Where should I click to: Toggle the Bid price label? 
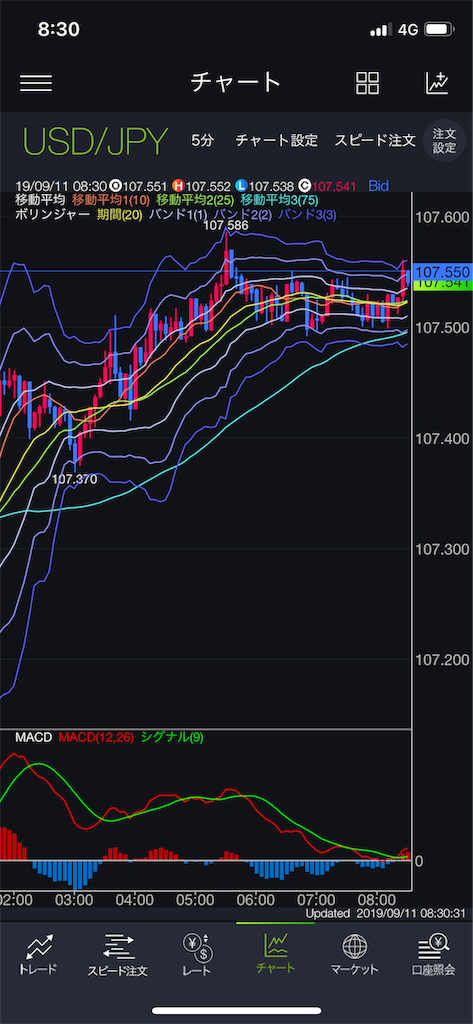tap(378, 186)
